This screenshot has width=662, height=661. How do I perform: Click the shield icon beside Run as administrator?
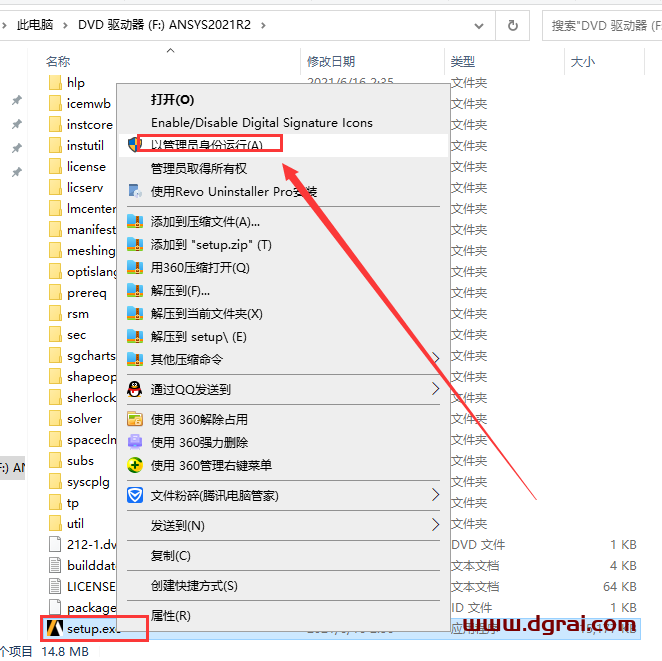(134, 145)
